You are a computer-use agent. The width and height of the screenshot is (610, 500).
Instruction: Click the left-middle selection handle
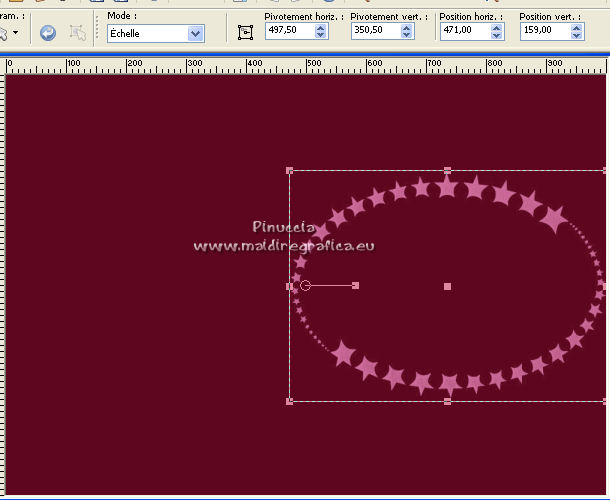click(x=289, y=286)
